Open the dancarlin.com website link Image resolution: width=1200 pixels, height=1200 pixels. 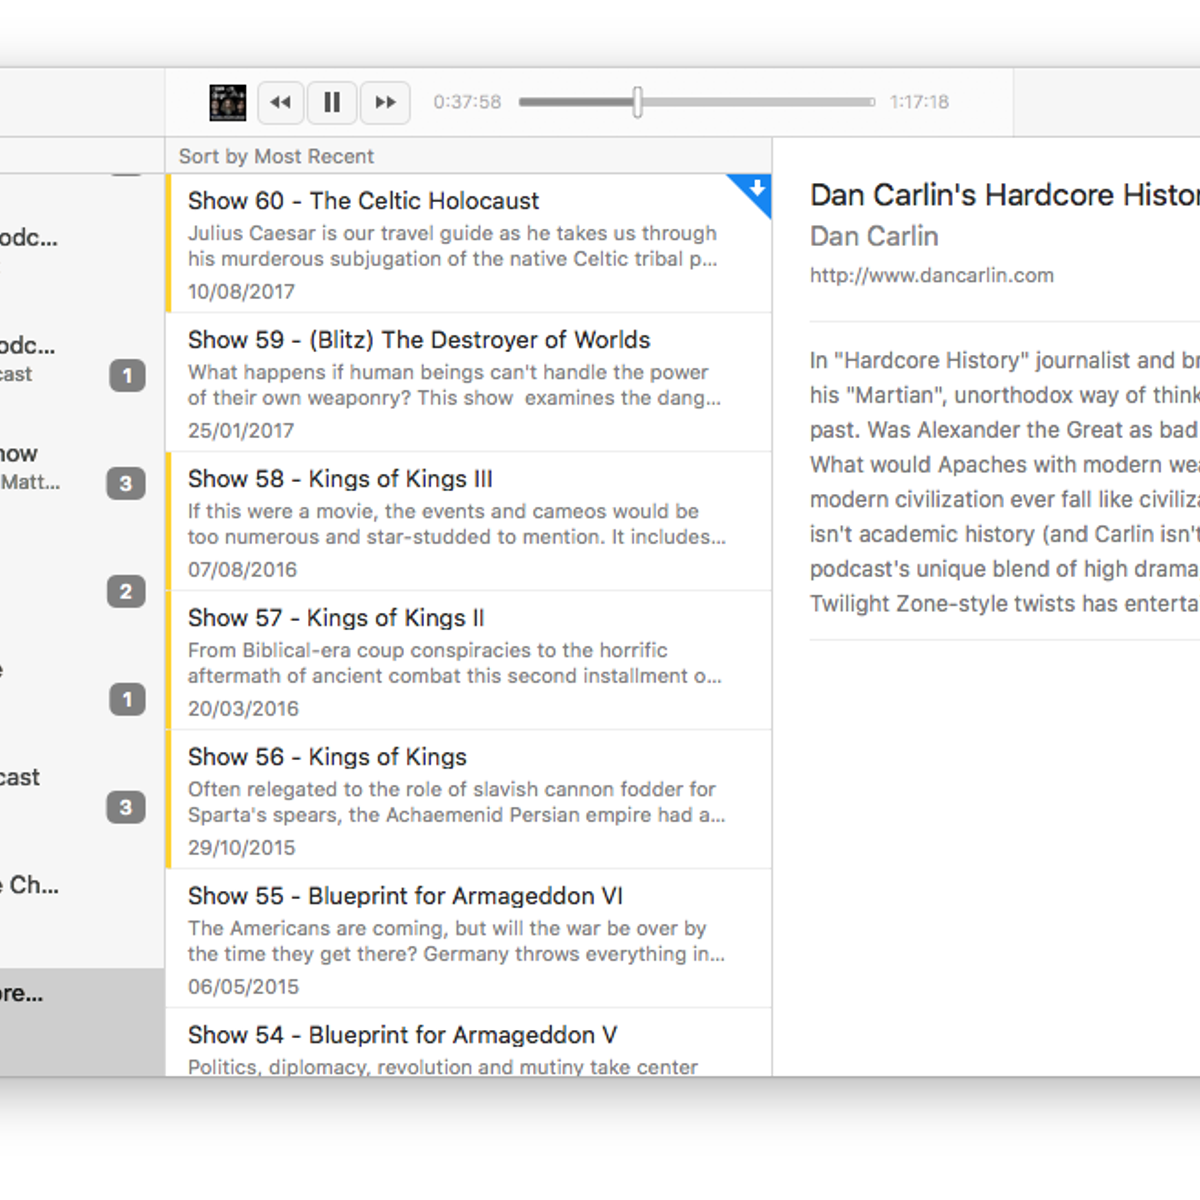tap(932, 275)
